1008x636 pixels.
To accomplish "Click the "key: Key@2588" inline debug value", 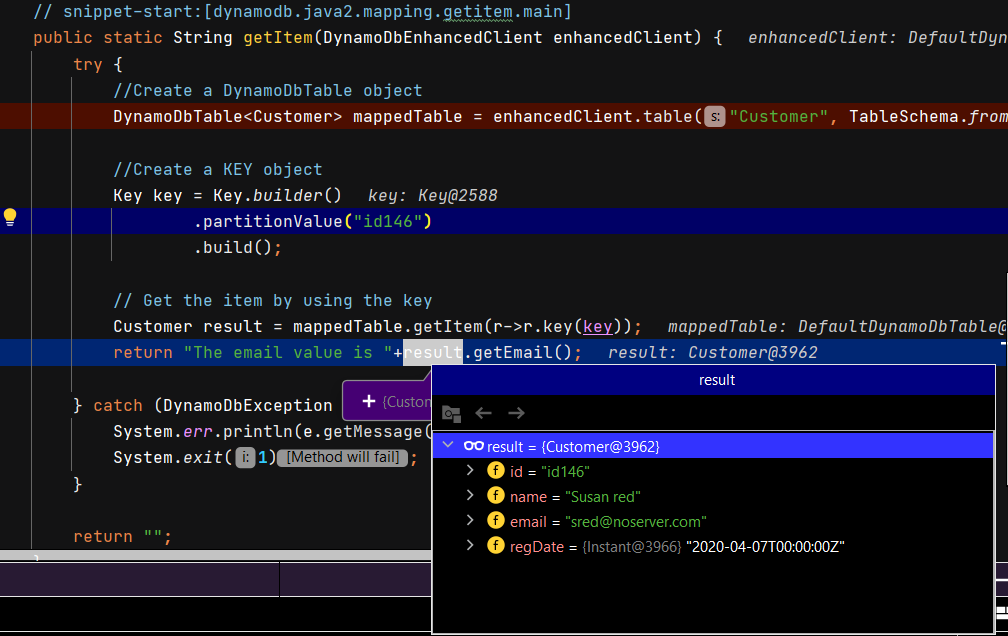I will pyautogui.click(x=433, y=195).
